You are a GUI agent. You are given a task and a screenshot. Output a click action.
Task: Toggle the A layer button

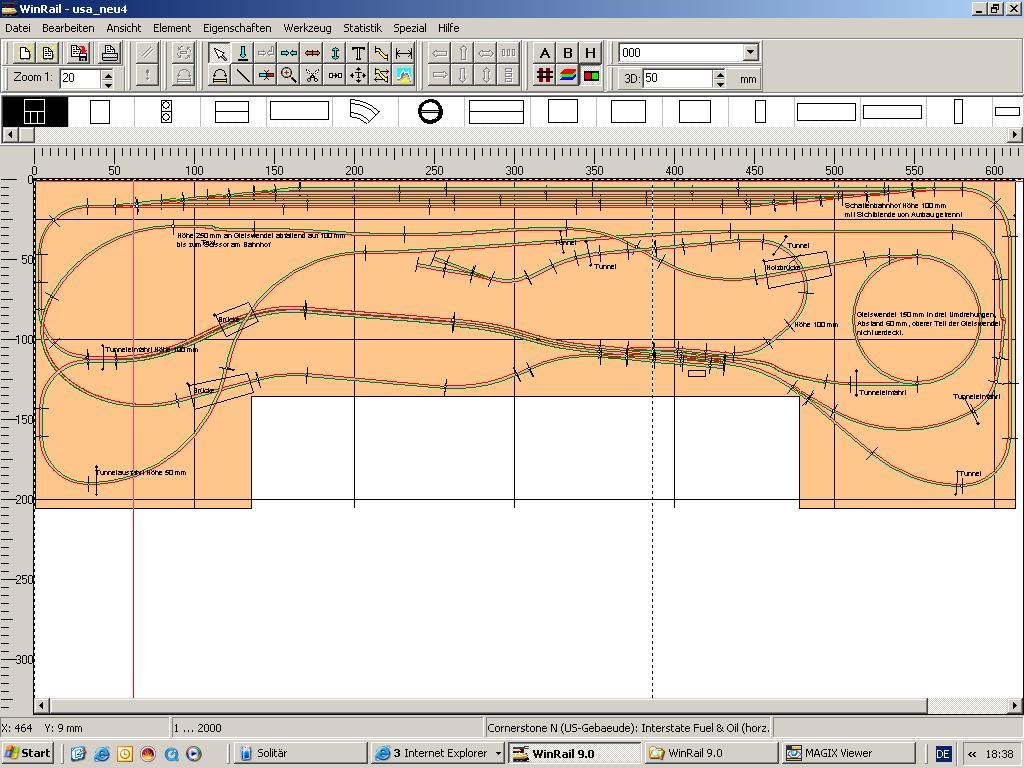pyautogui.click(x=544, y=53)
